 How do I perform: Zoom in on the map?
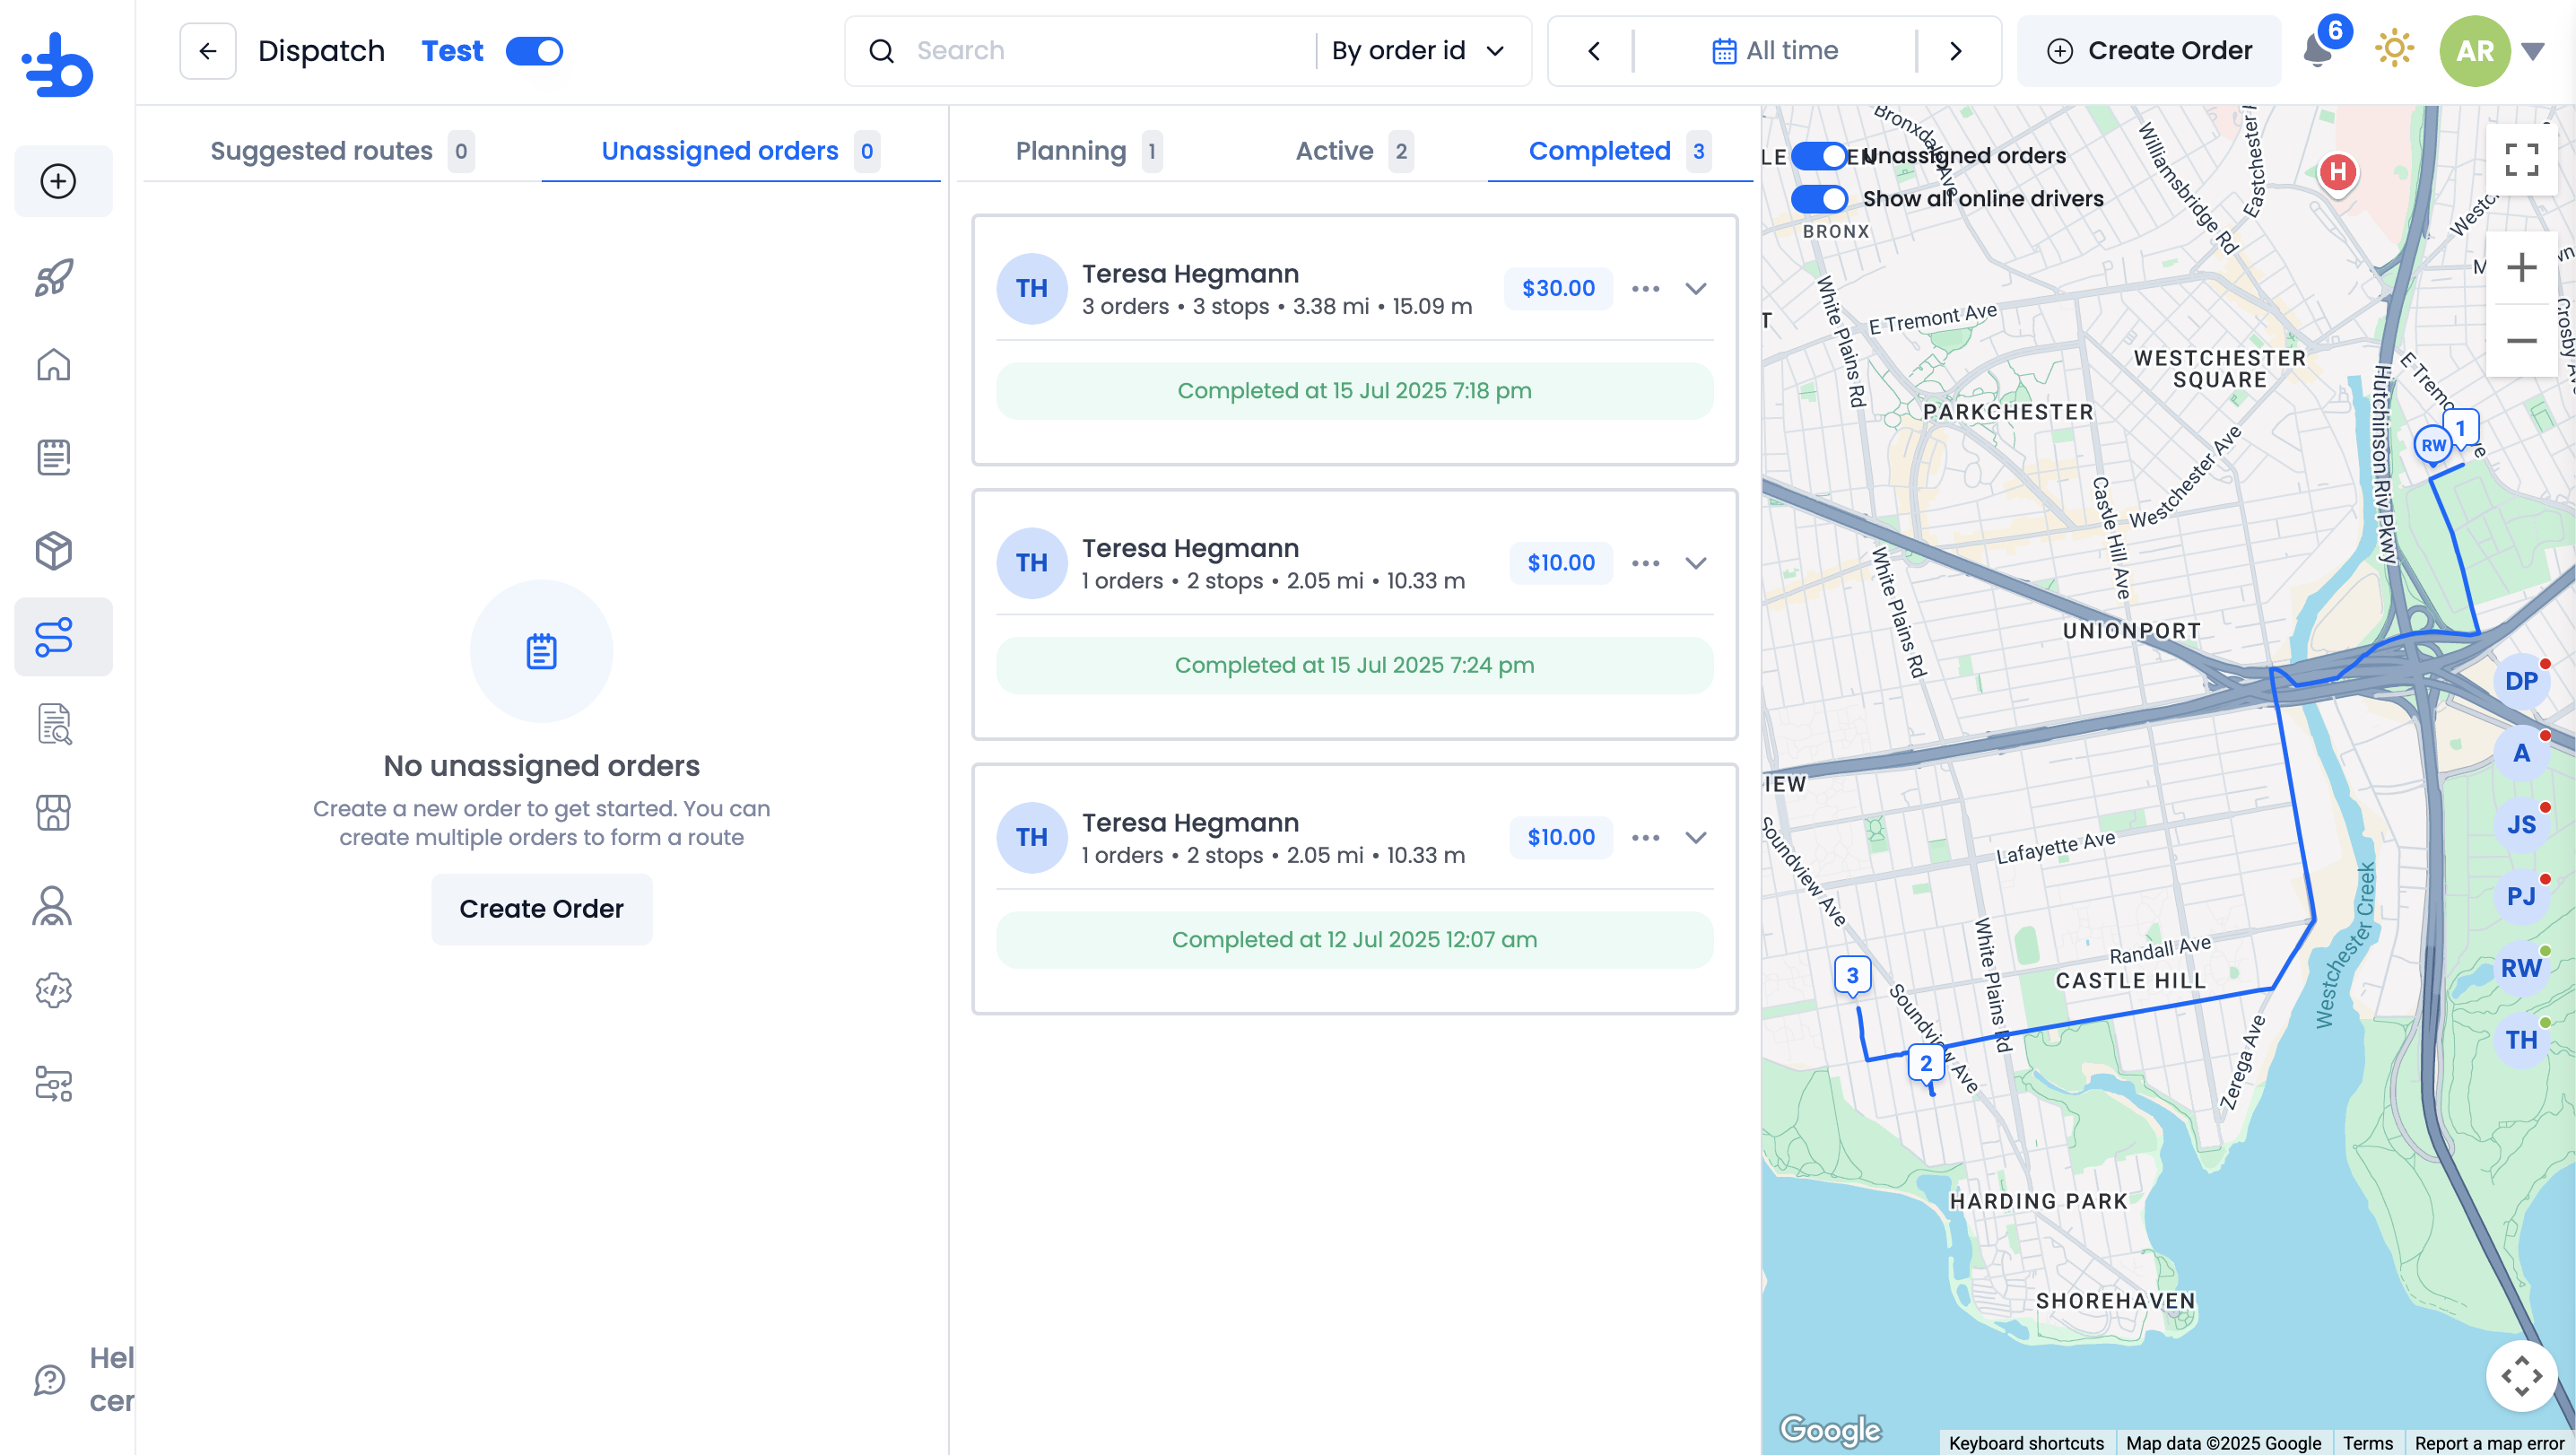2521,268
